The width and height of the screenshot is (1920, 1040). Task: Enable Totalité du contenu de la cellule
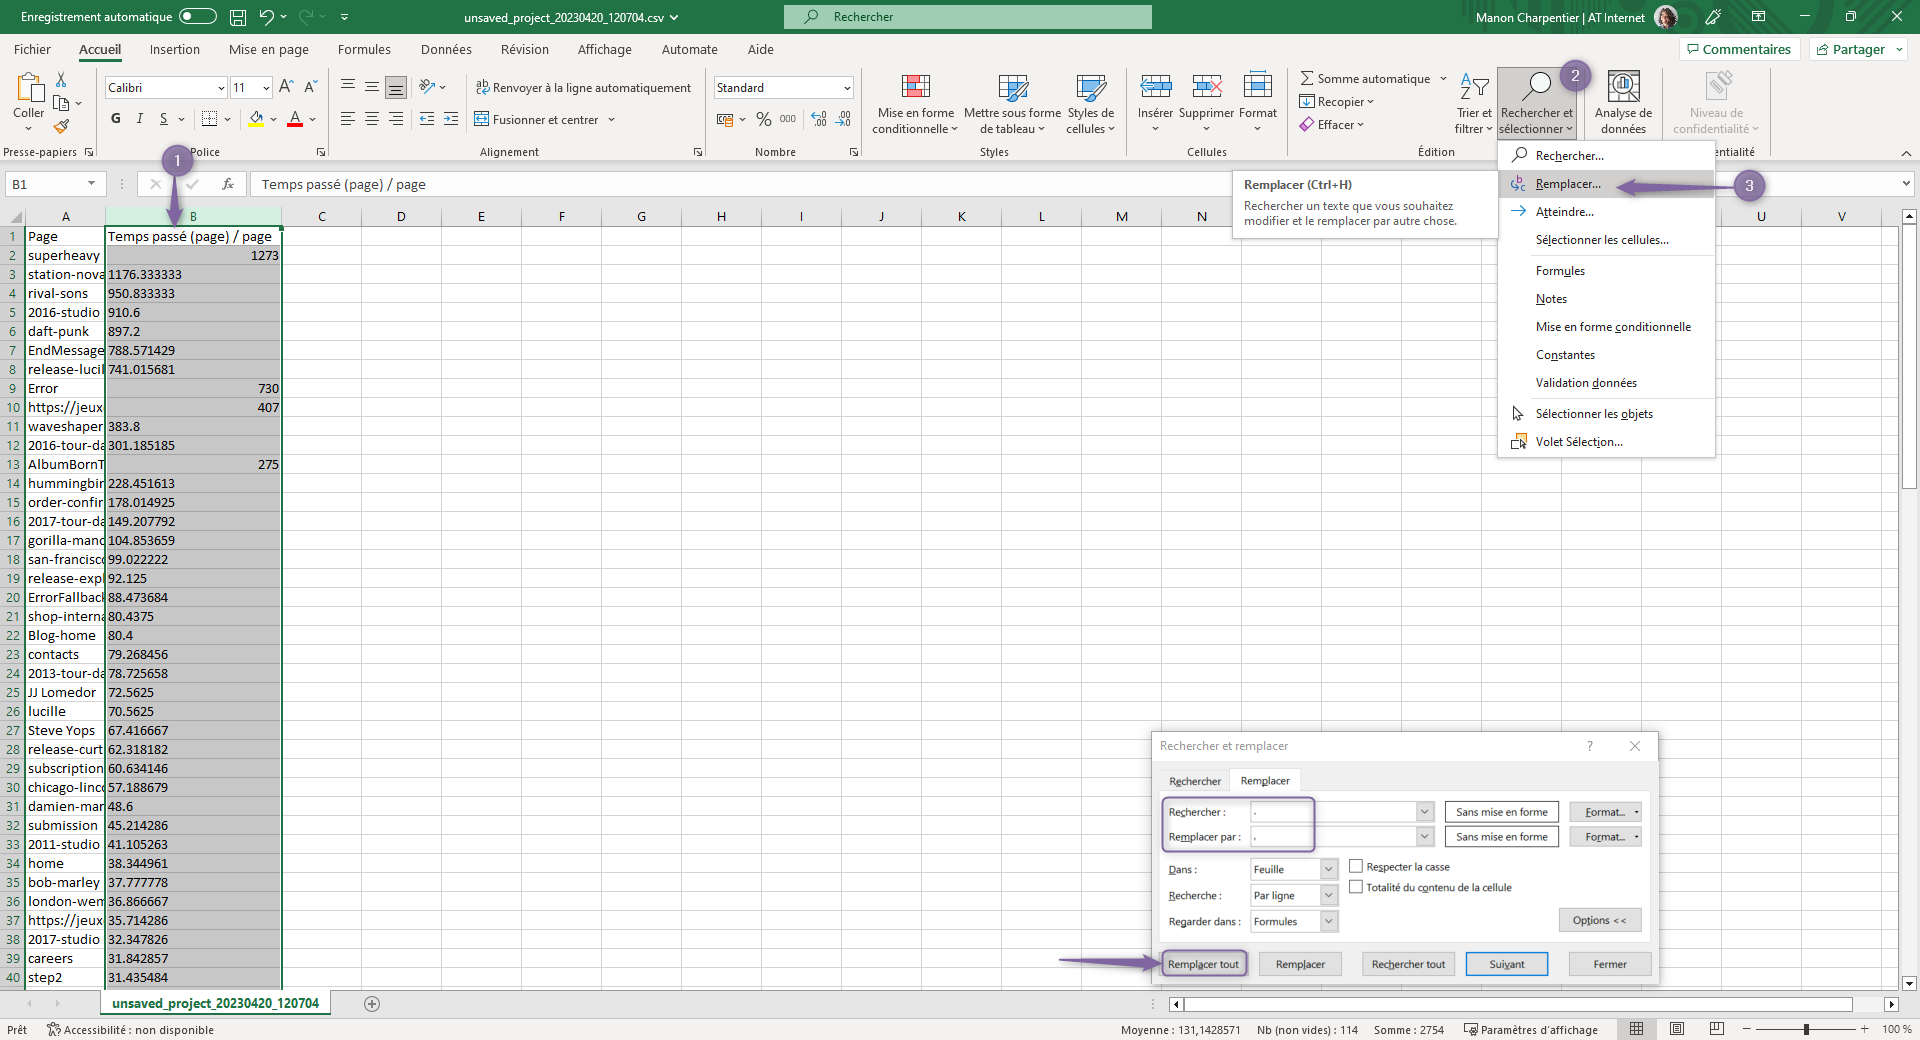point(1356,887)
